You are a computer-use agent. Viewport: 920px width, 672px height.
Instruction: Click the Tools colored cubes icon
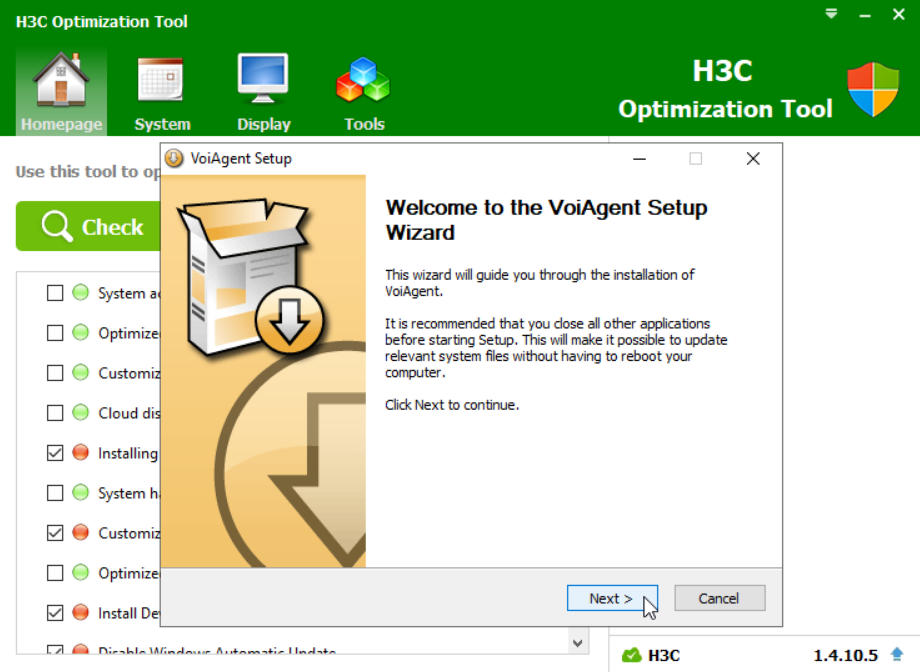click(363, 79)
